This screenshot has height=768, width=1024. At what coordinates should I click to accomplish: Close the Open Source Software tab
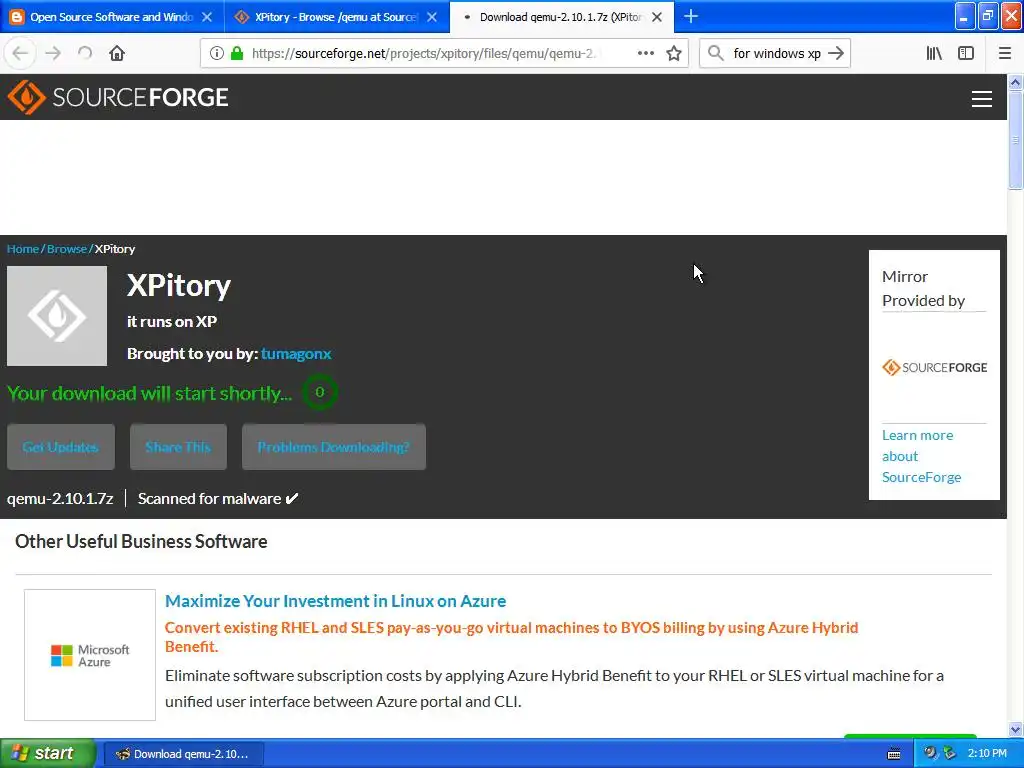[x=207, y=17]
